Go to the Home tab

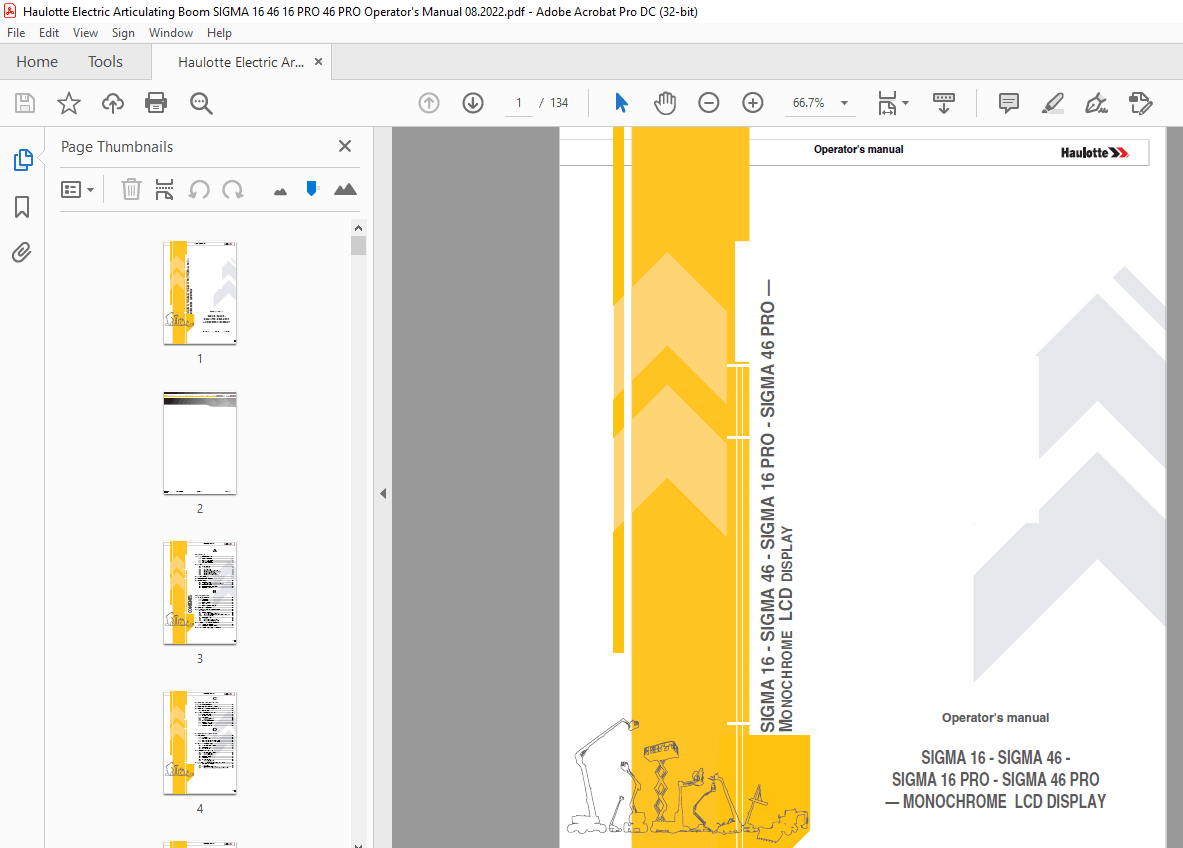[x=37, y=62]
